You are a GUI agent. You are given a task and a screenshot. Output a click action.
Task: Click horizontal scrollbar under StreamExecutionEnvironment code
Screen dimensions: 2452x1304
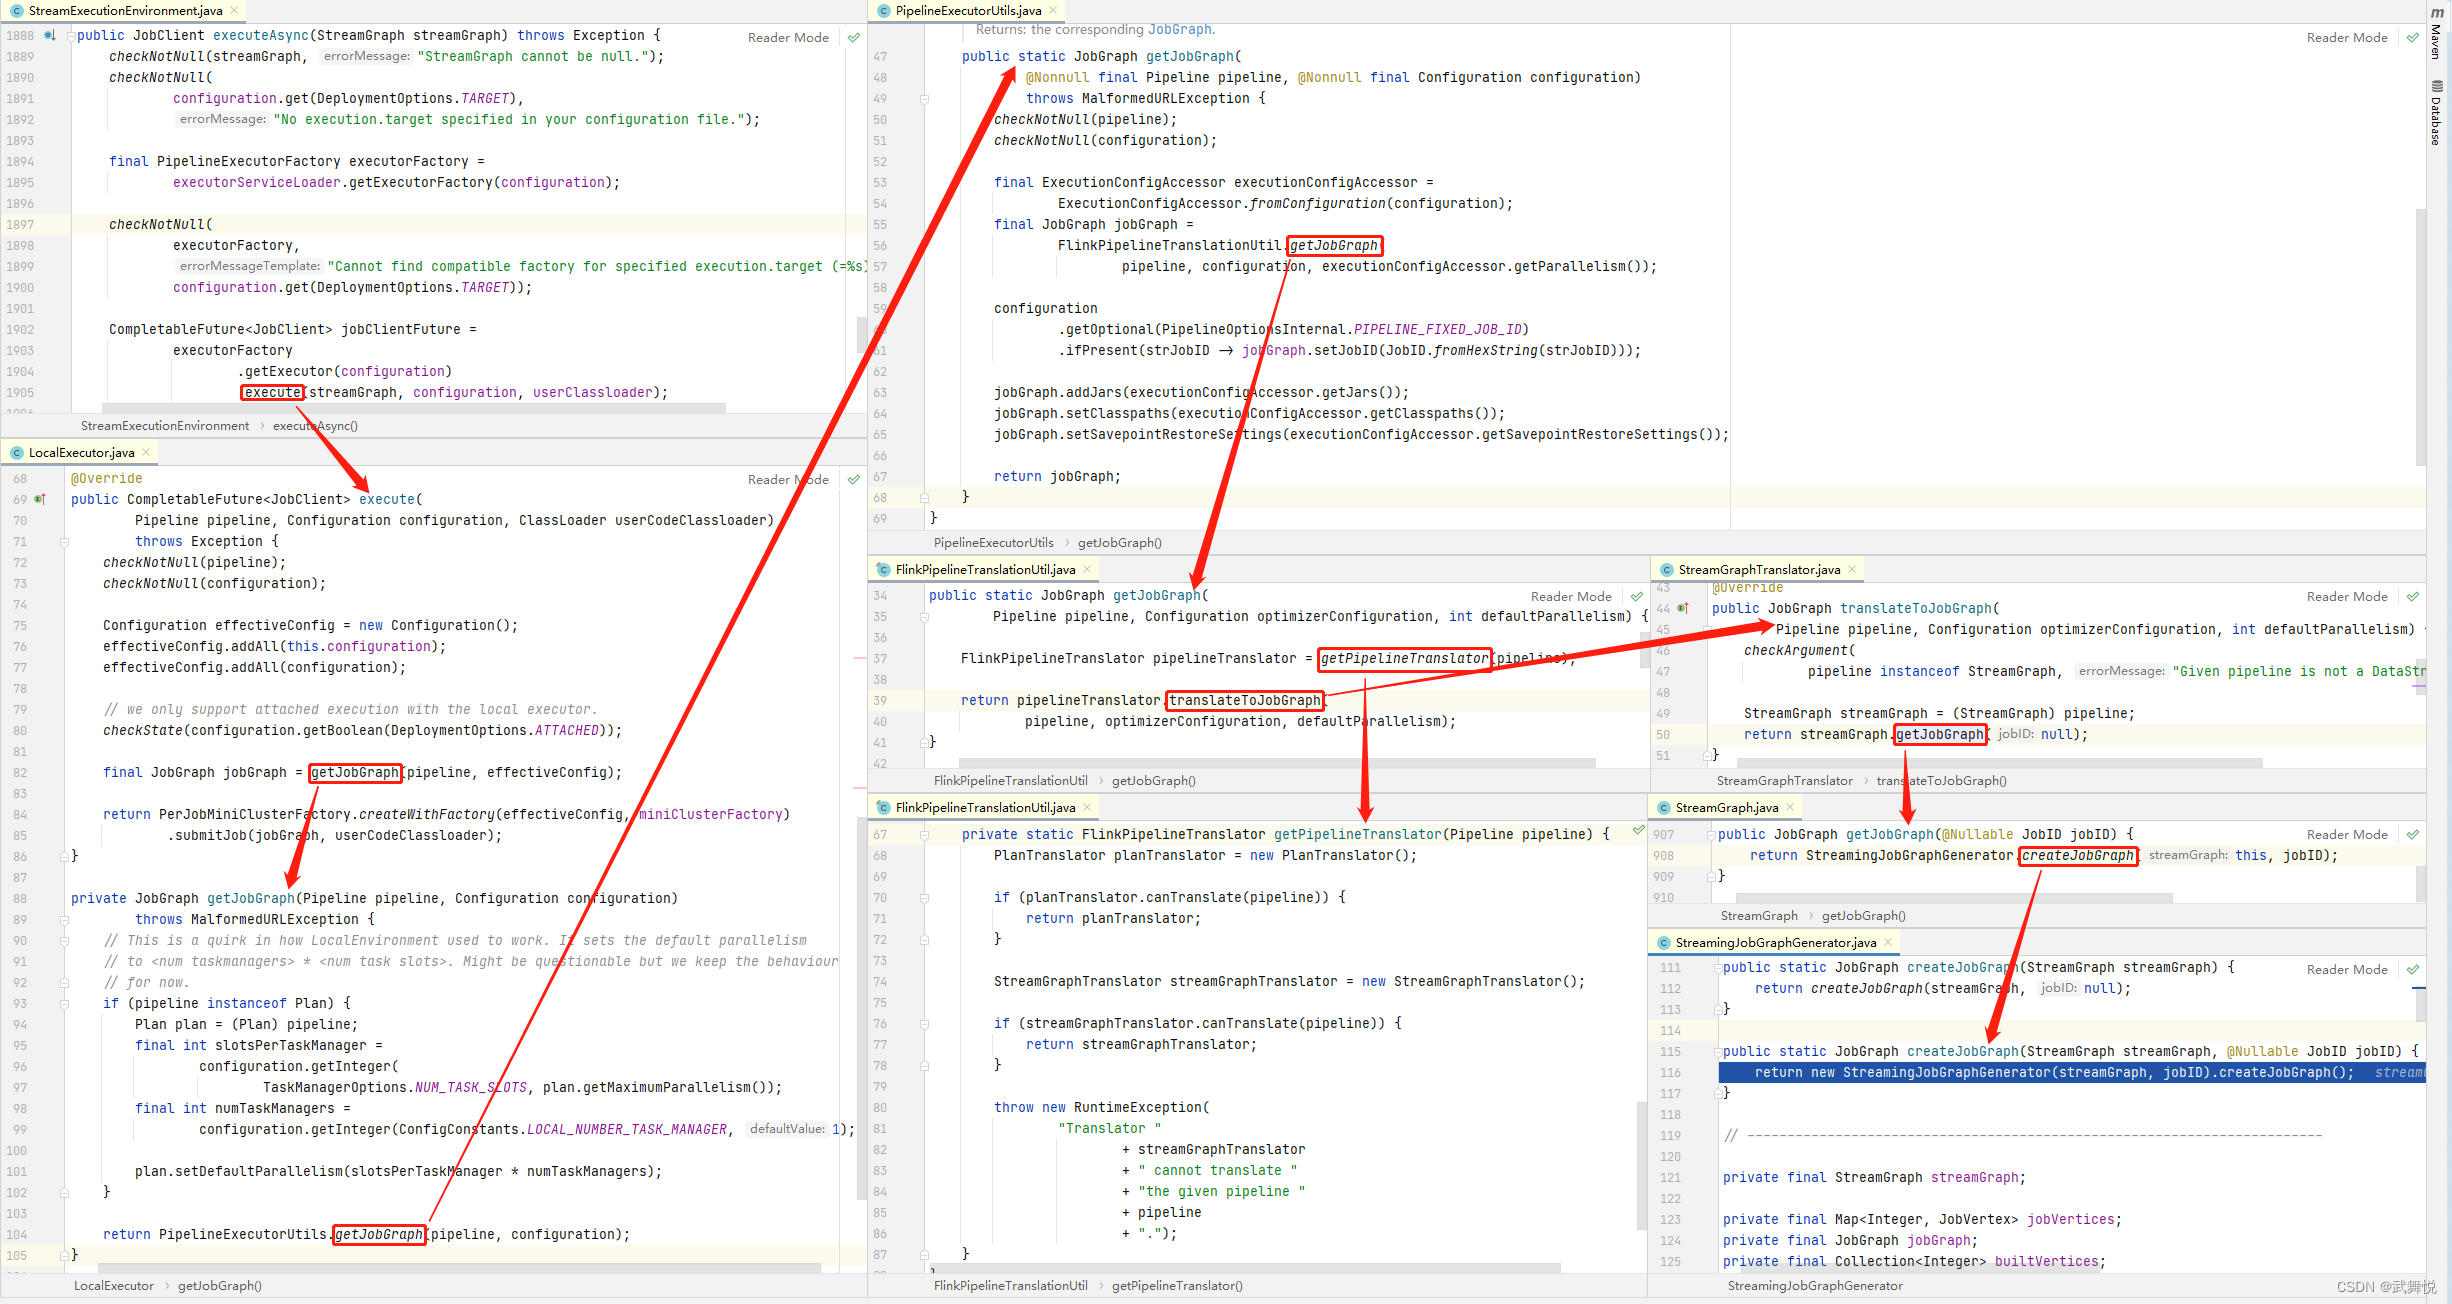click(x=412, y=408)
